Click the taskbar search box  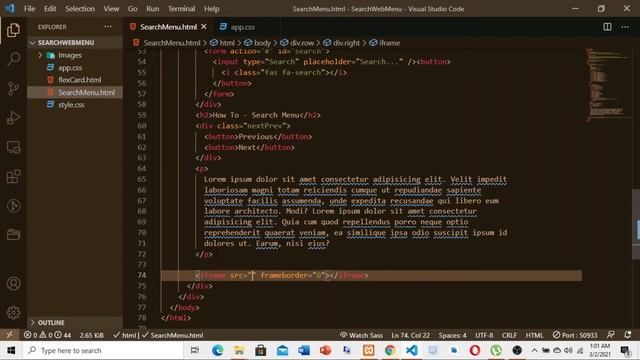[102, 350]
